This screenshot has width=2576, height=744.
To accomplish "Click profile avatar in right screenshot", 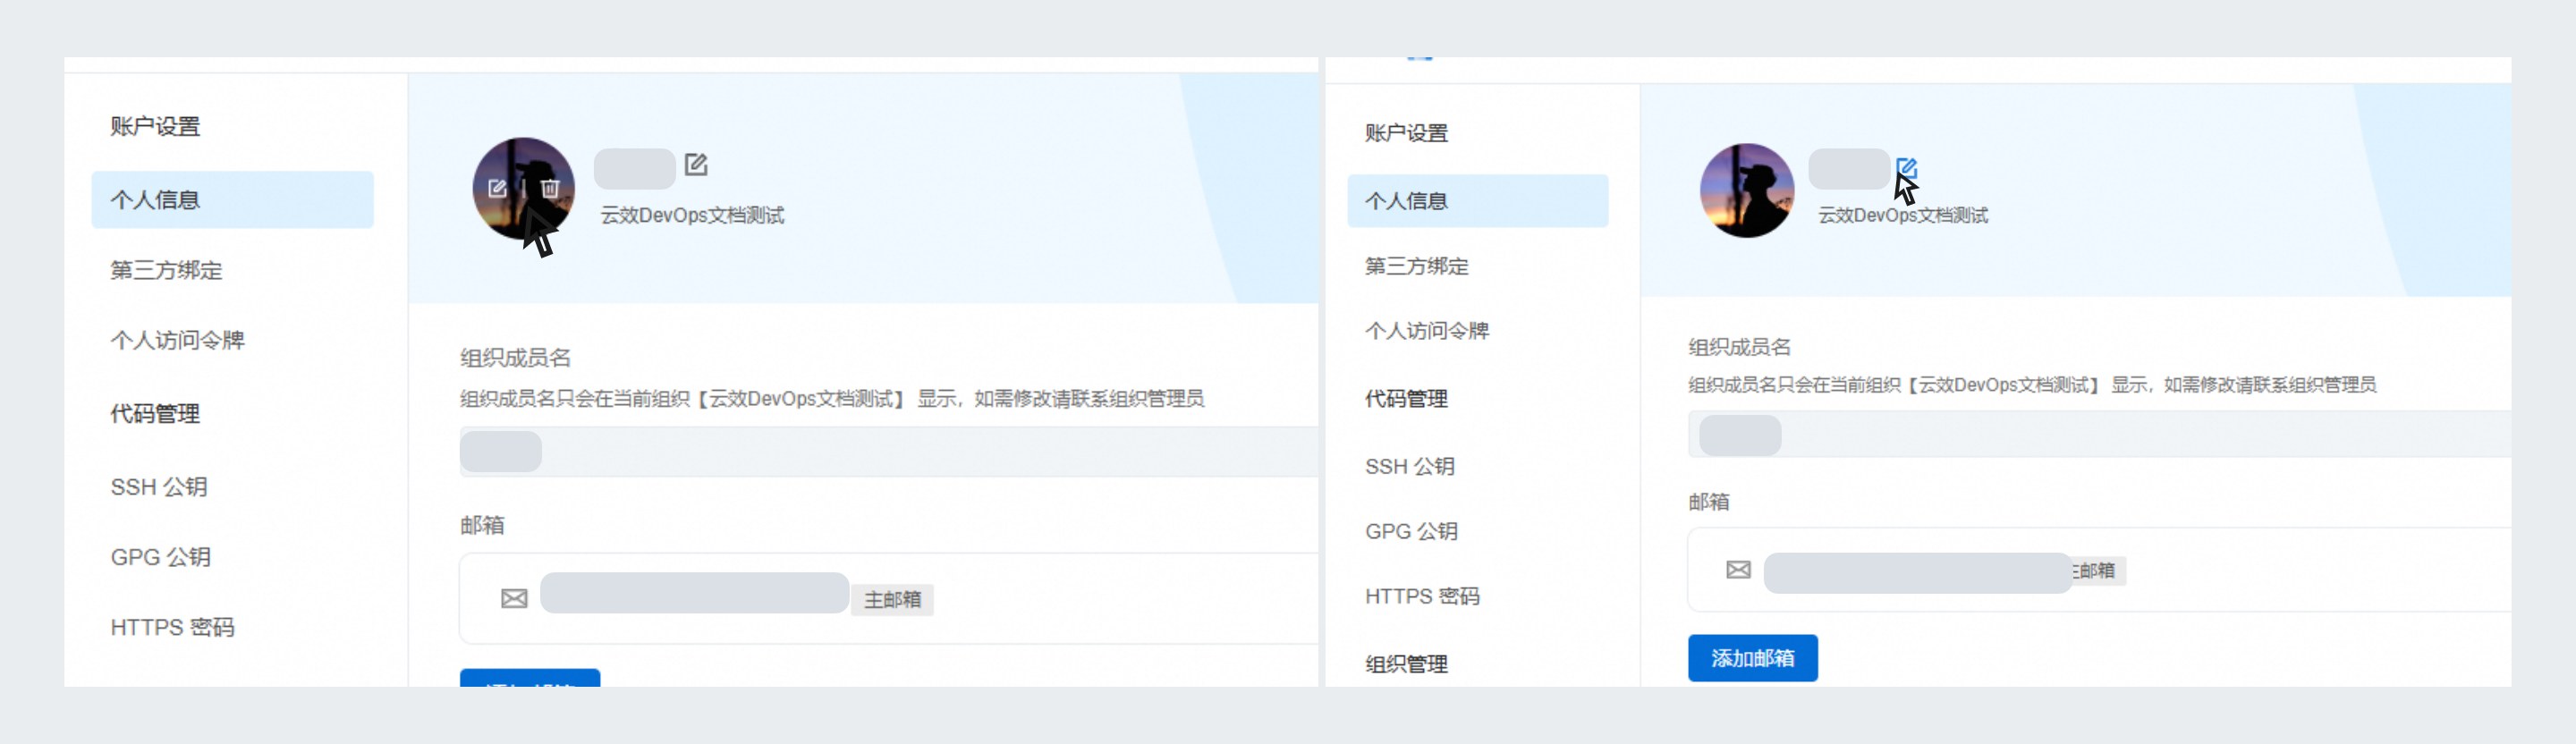I will (1746, 190).
